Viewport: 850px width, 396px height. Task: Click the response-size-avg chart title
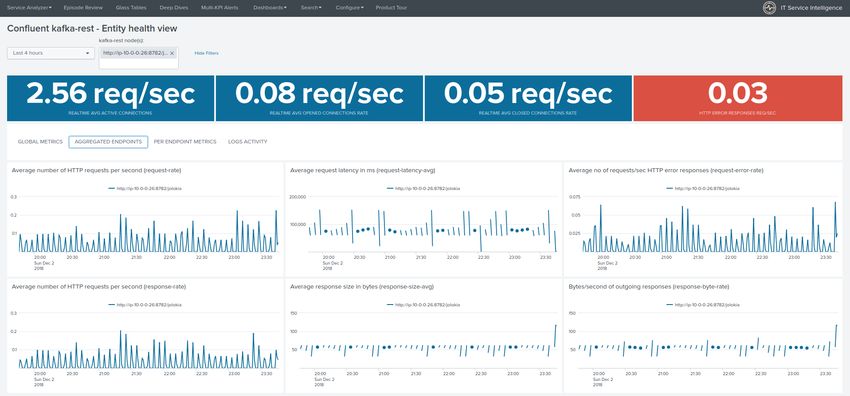[x=362, y=287]
